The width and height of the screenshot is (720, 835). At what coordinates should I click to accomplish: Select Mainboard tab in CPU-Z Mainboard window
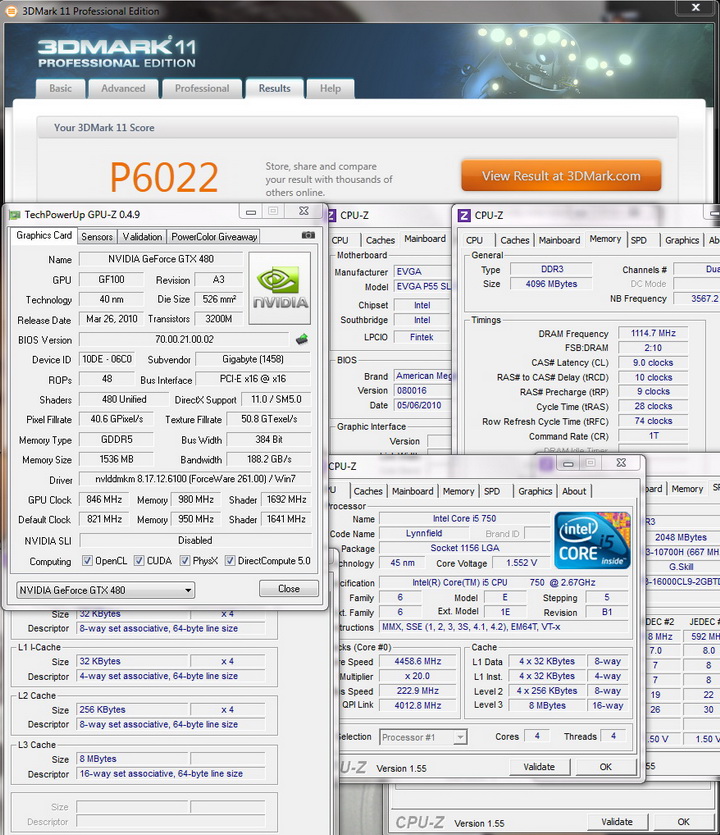425,239
